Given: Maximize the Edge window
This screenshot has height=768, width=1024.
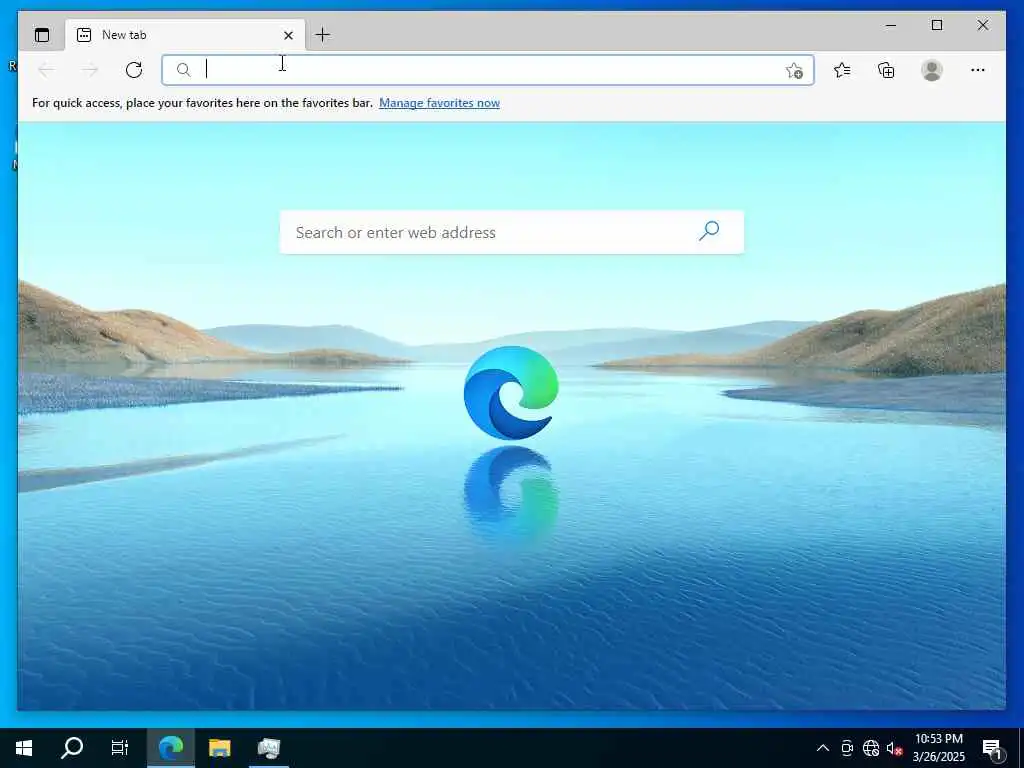Looking at the screenshot, I should 936,25.
